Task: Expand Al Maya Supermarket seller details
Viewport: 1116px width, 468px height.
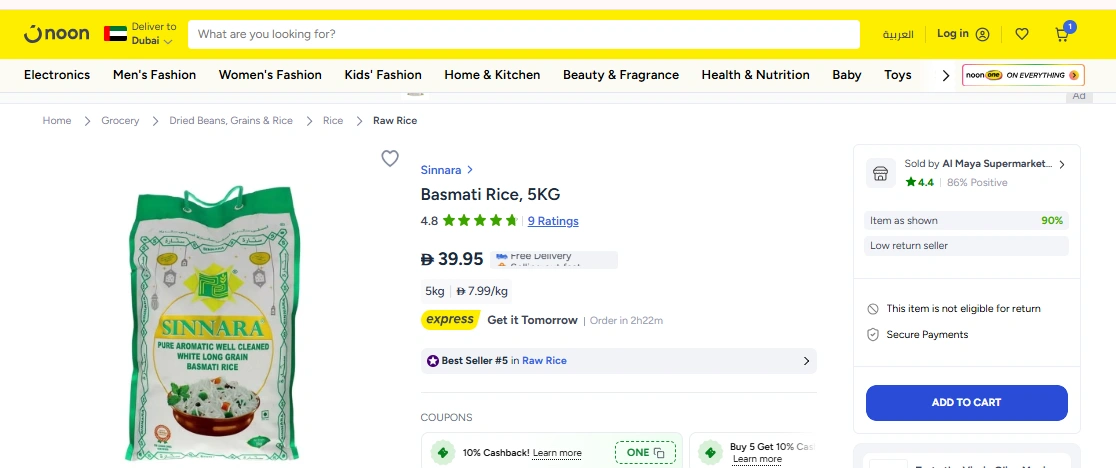Action: (x=1061, y=164)
